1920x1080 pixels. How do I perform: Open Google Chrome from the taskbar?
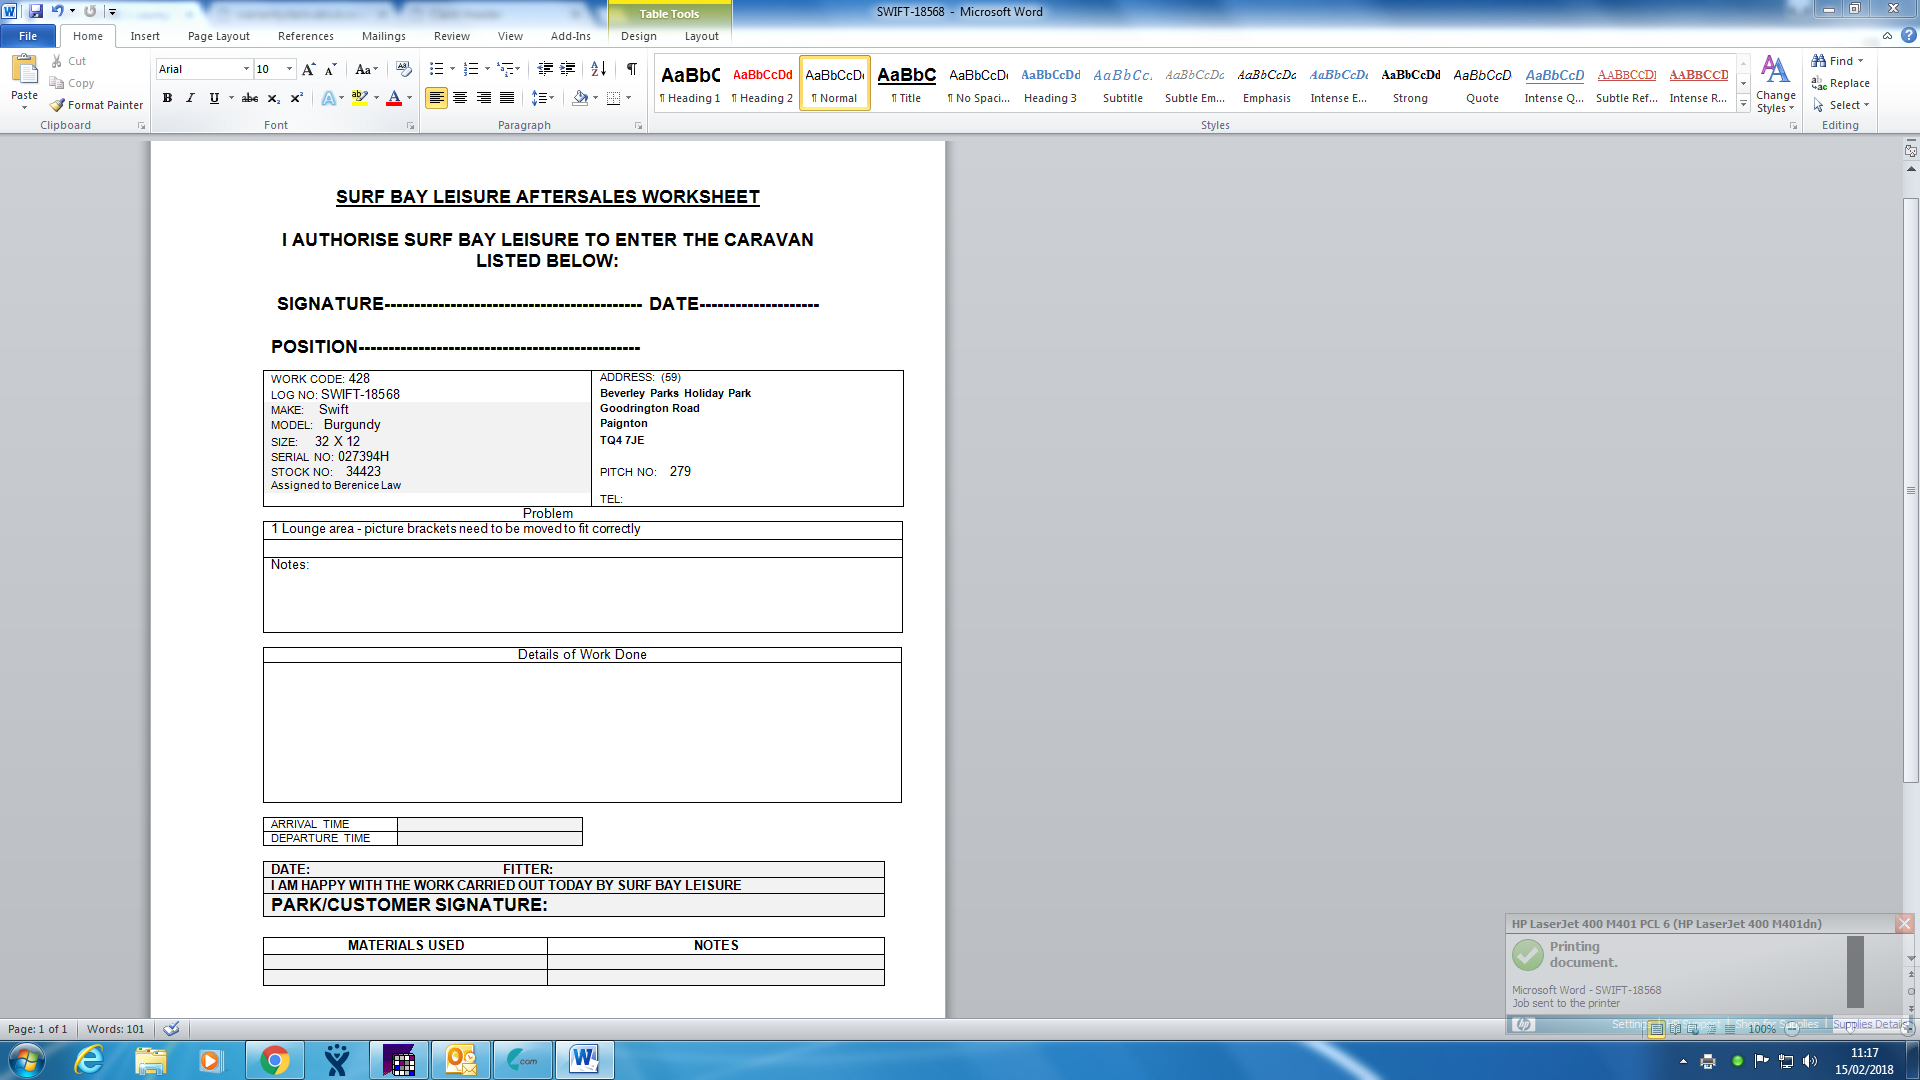274,1060
